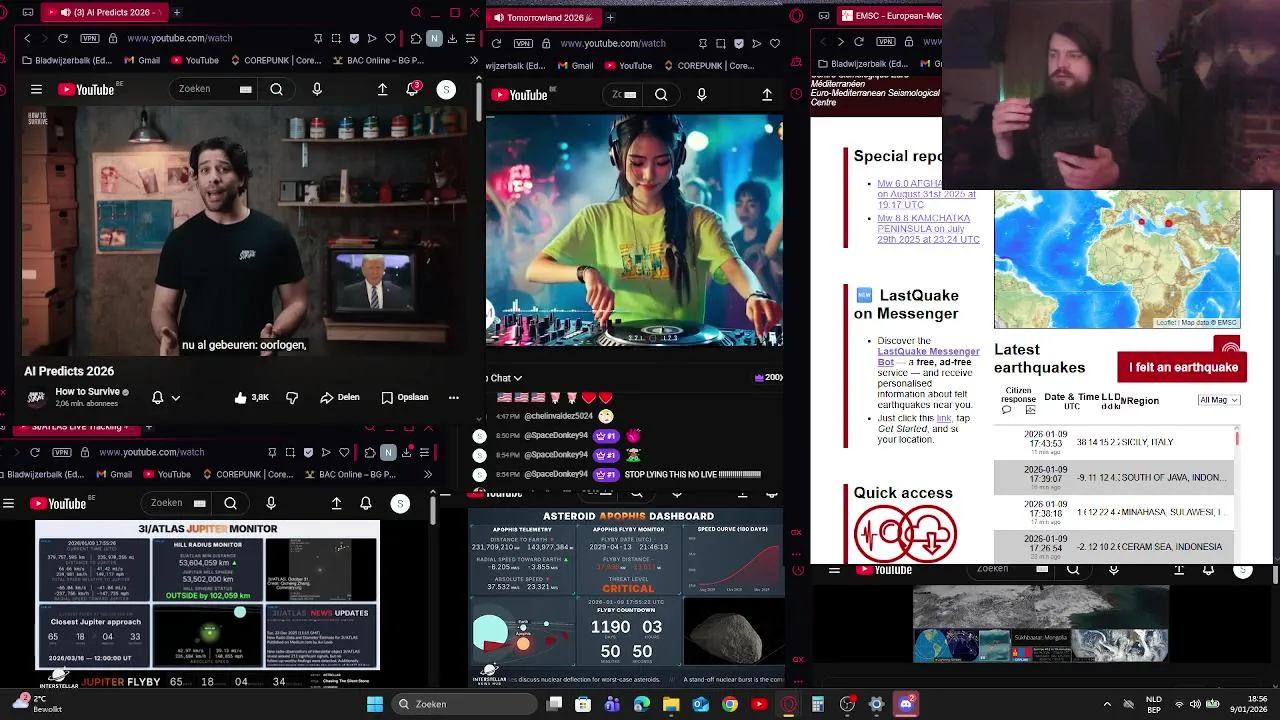Image resolution: width=1280 pixels, height=720 pixels.
Task: Open Discord from the taskbar
Action: pyautogui.click(x=906, y=704)
